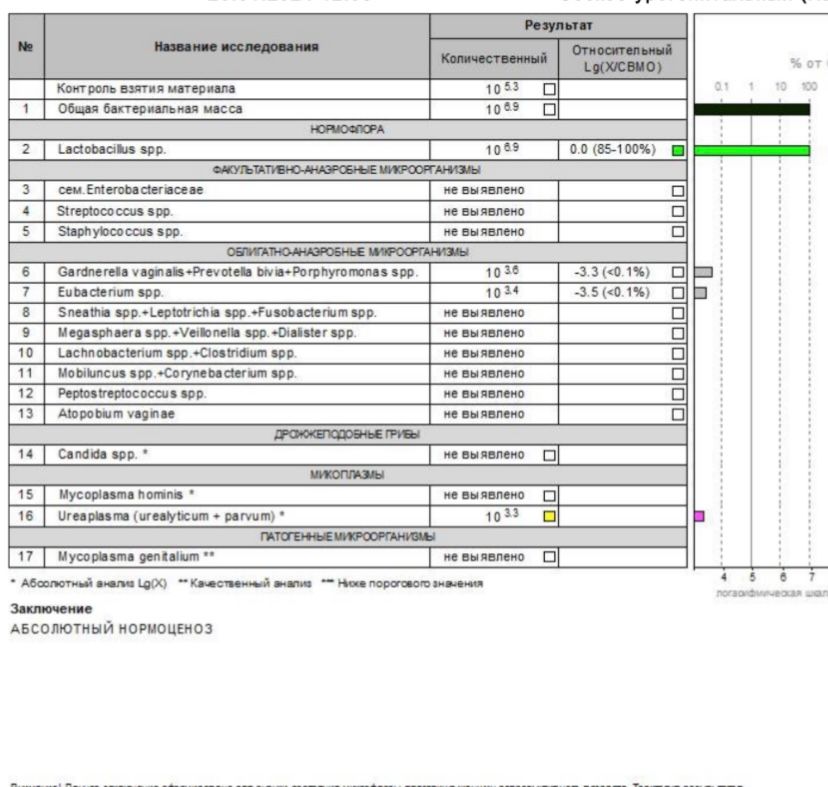Check the box for Mycoplasma genitalium
Viewport: 828px width, 787px height.
pyautogui.click(x=549, y=557)
